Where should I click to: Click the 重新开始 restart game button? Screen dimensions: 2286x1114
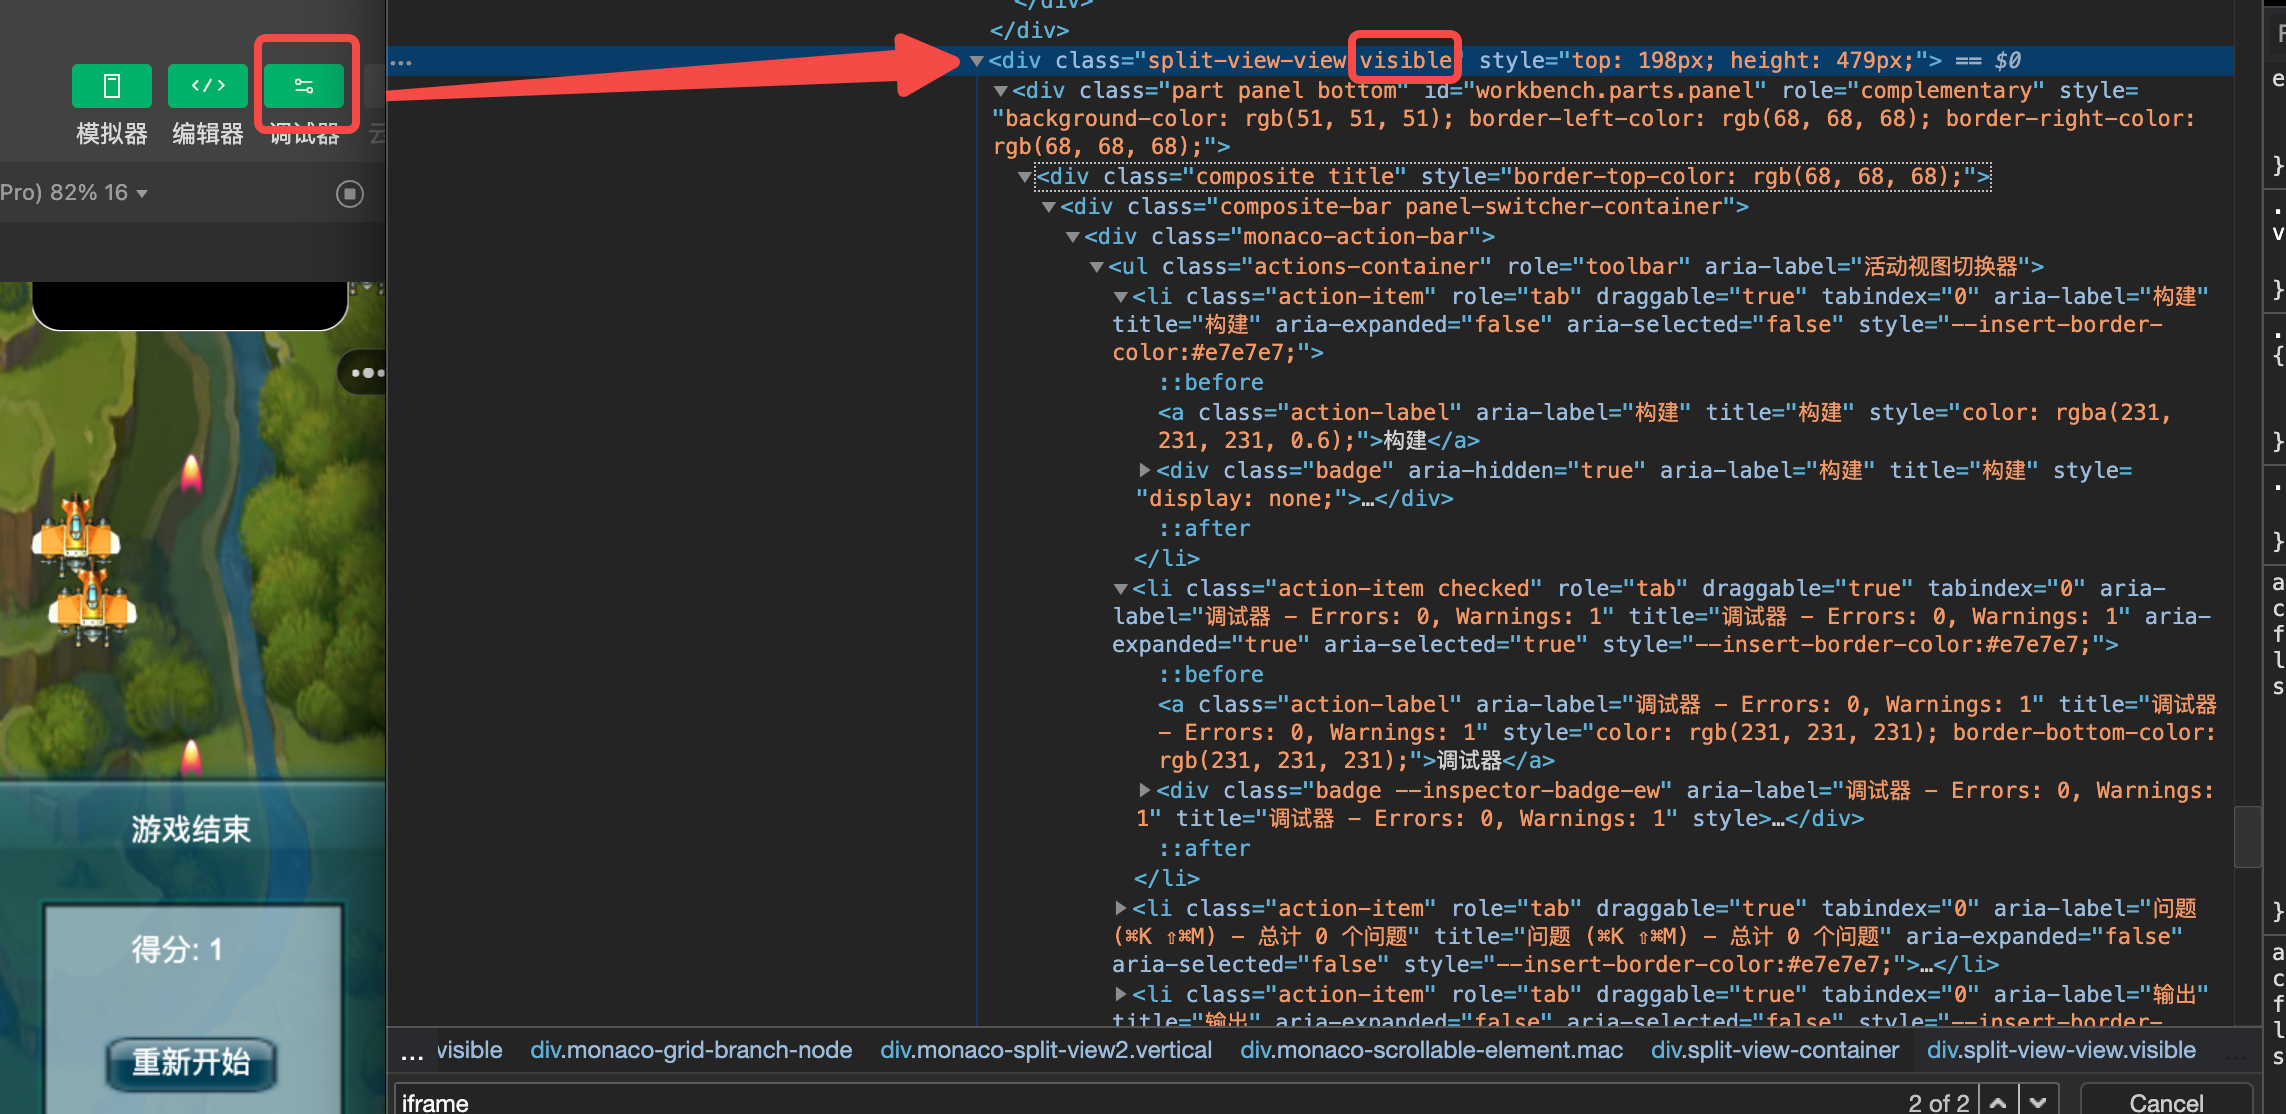pos(190,1061)
